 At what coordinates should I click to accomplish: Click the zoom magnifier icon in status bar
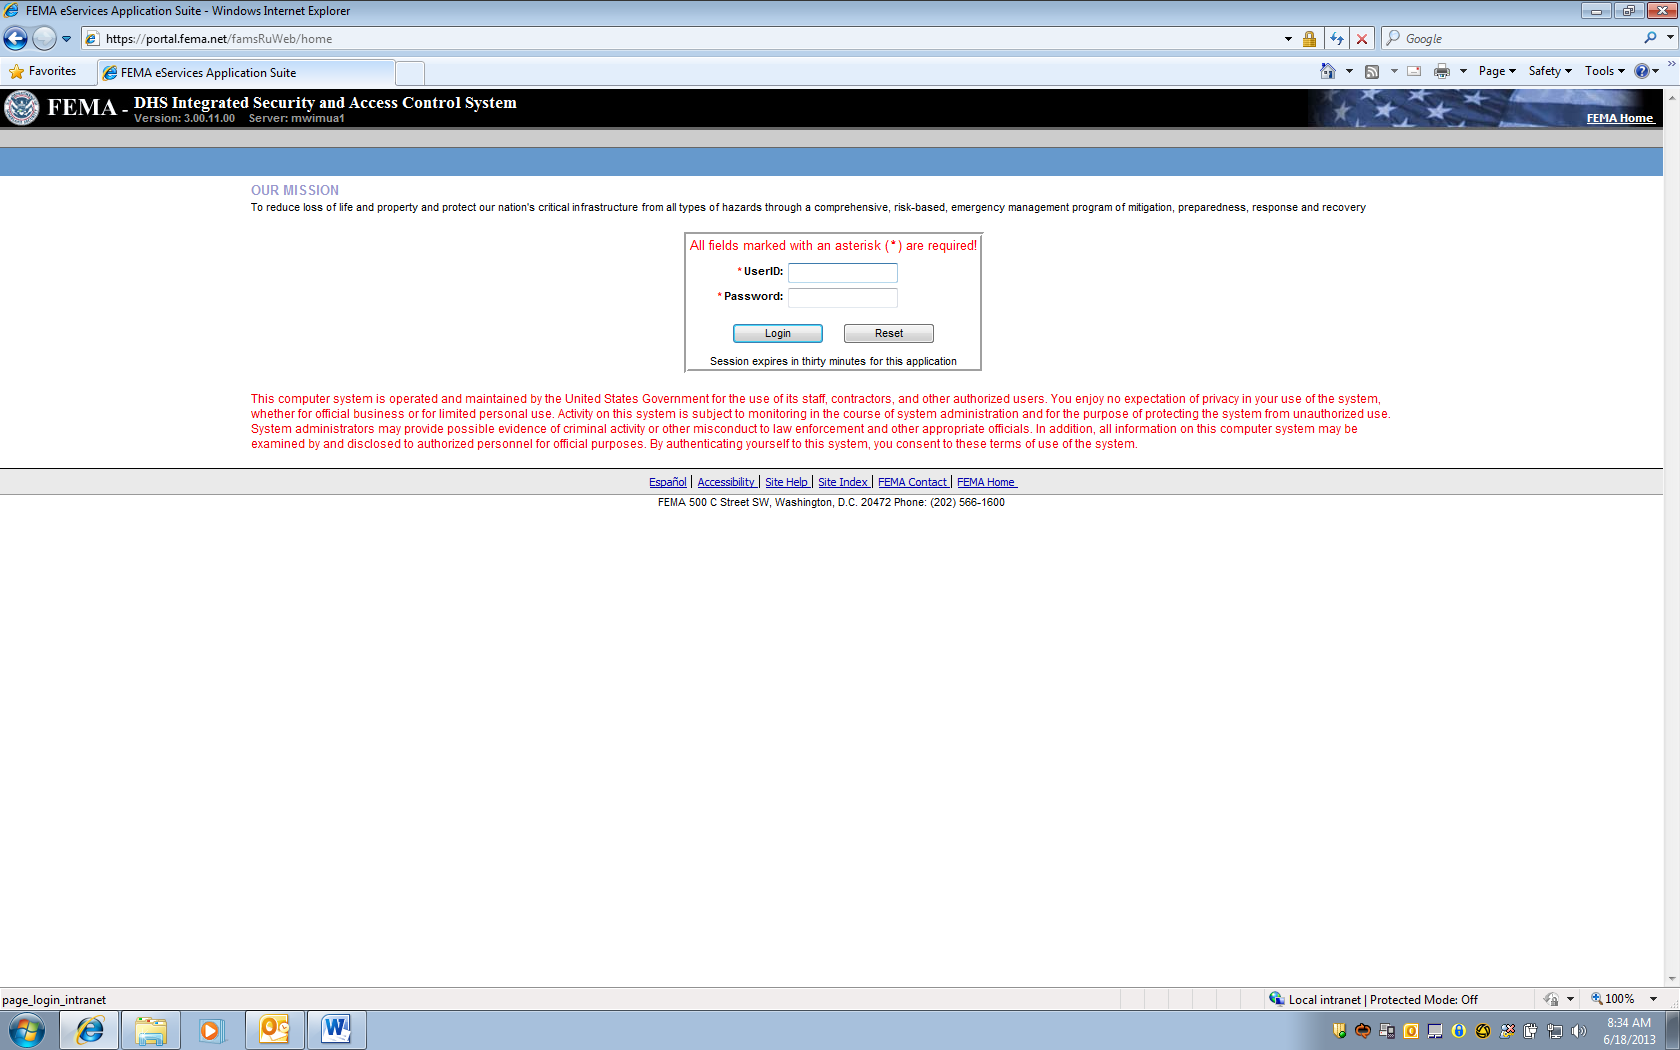pos(1597,999)
